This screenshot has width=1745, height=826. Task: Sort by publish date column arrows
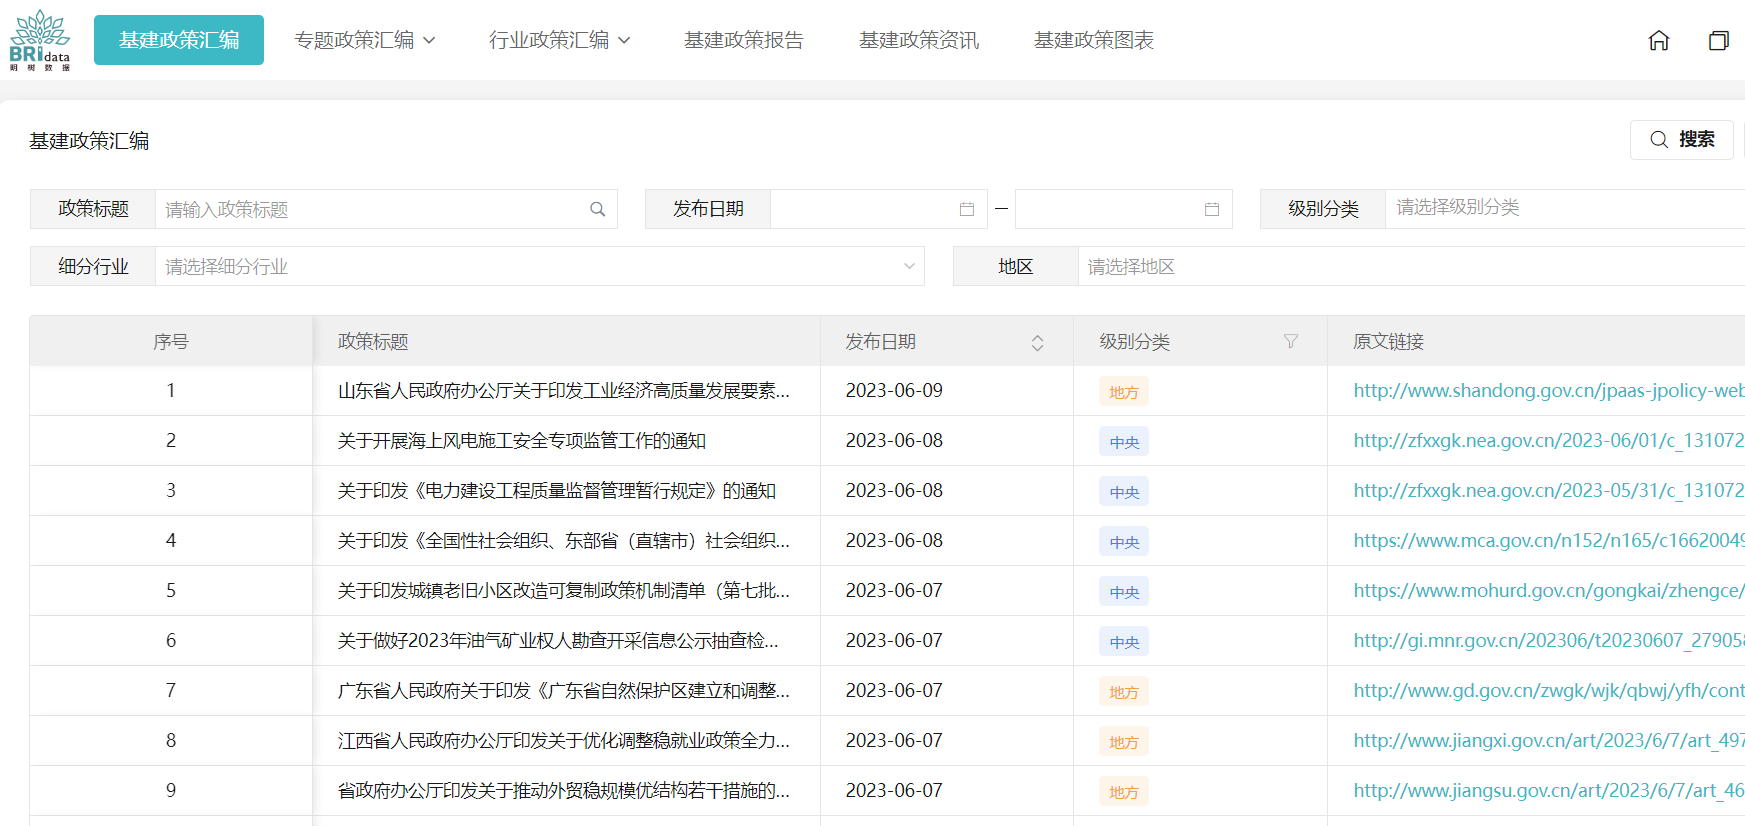click(1038, 343)
